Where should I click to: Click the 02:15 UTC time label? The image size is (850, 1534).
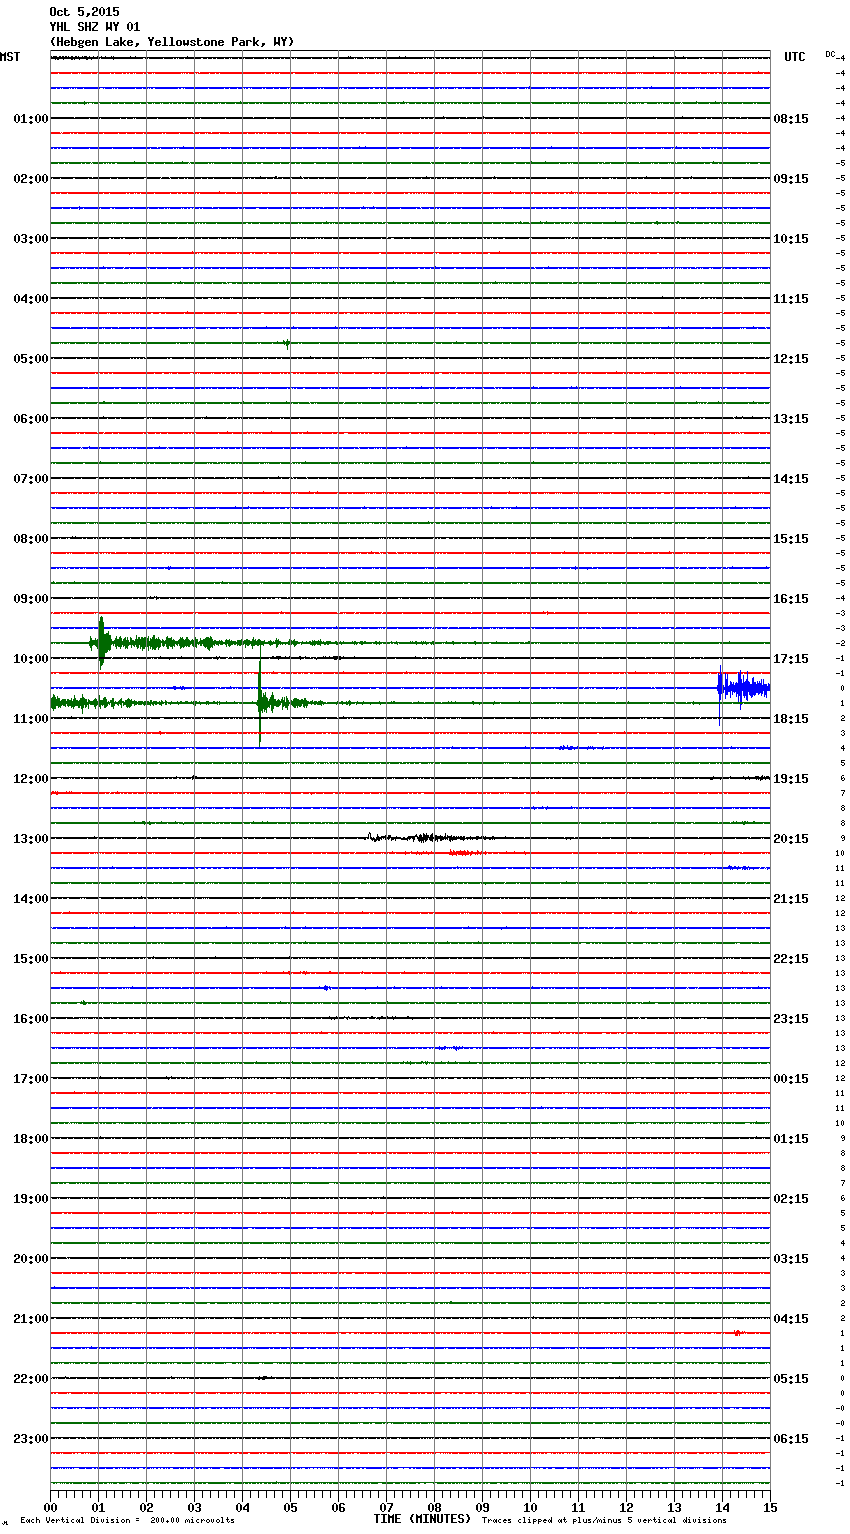click(x=791, y=1199)
